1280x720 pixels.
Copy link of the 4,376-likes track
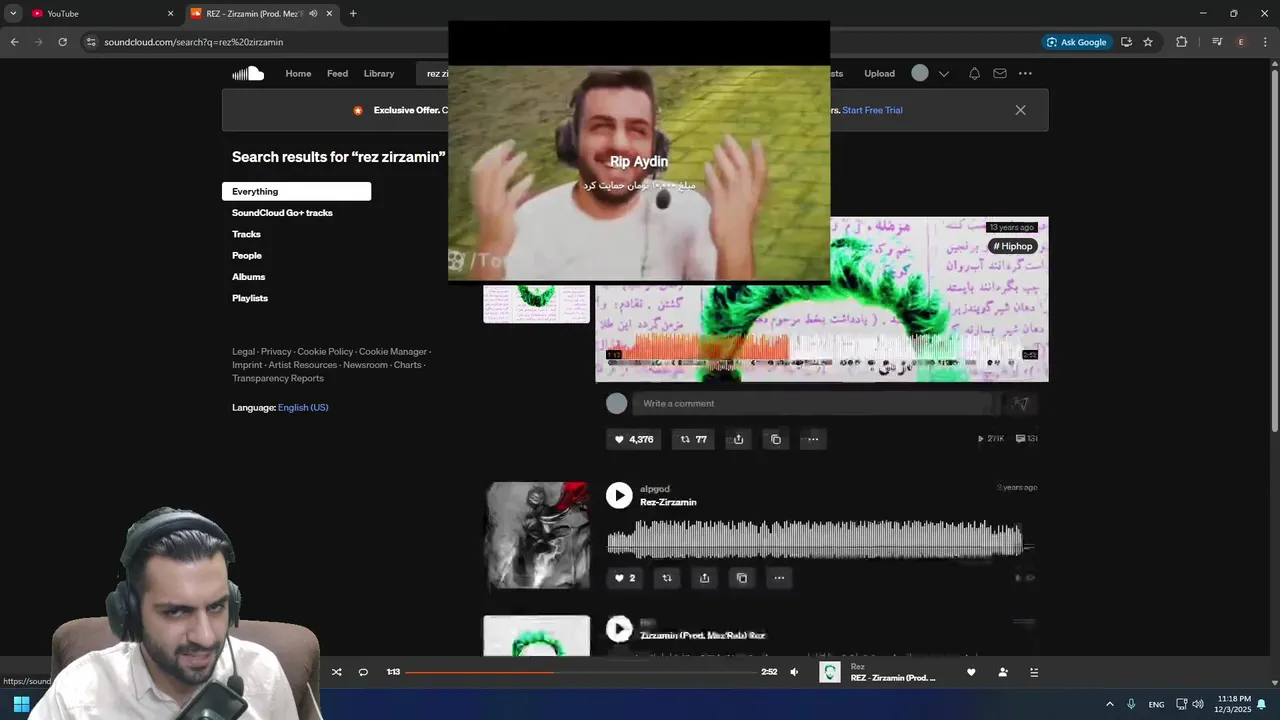(x=775, y=439)
